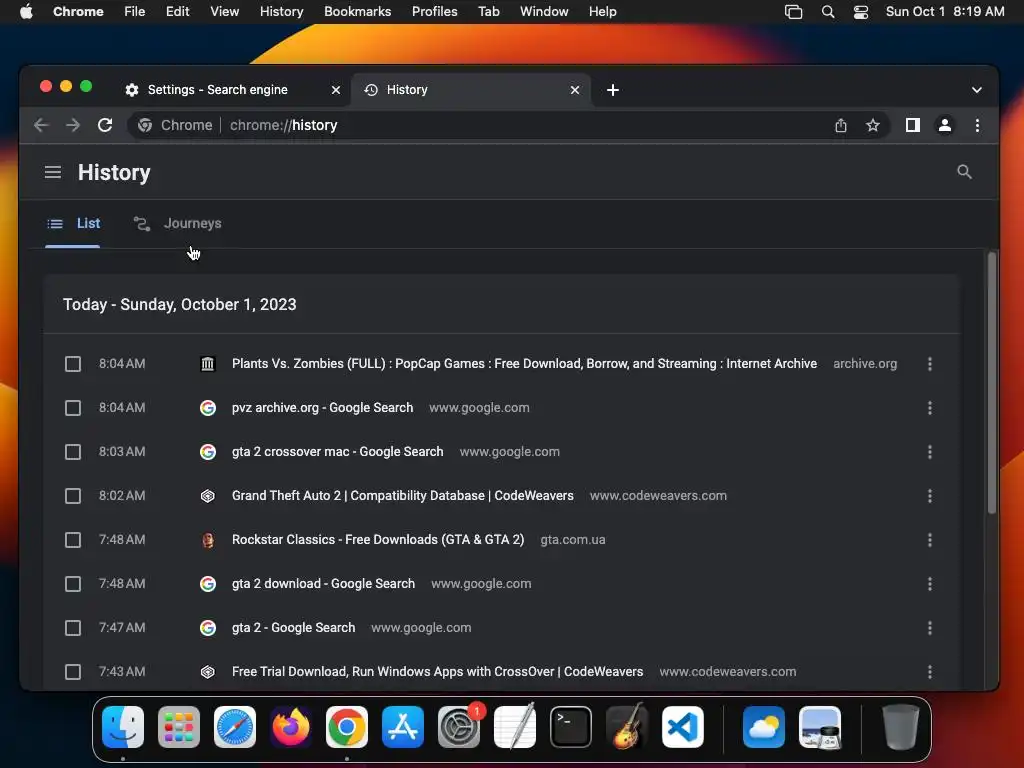Close the History tab
1024x768 pixels.
click(575, 90)
